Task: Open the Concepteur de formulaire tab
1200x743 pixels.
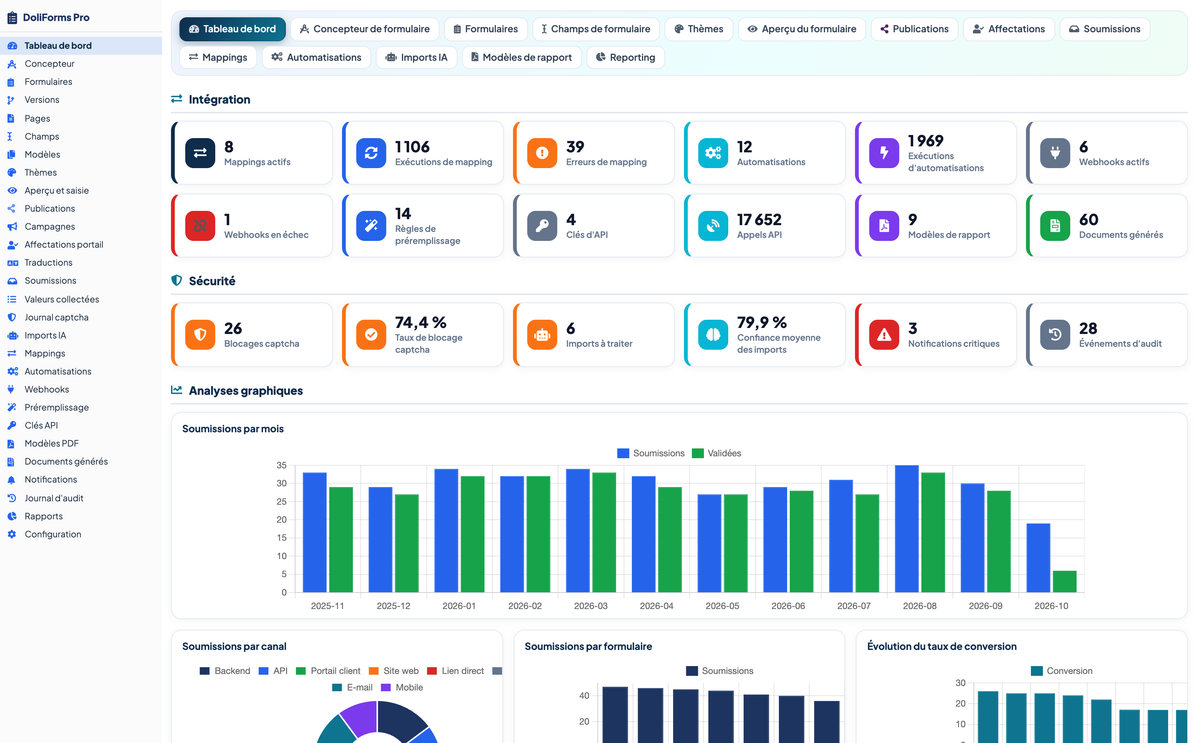Action: point(364,29)
